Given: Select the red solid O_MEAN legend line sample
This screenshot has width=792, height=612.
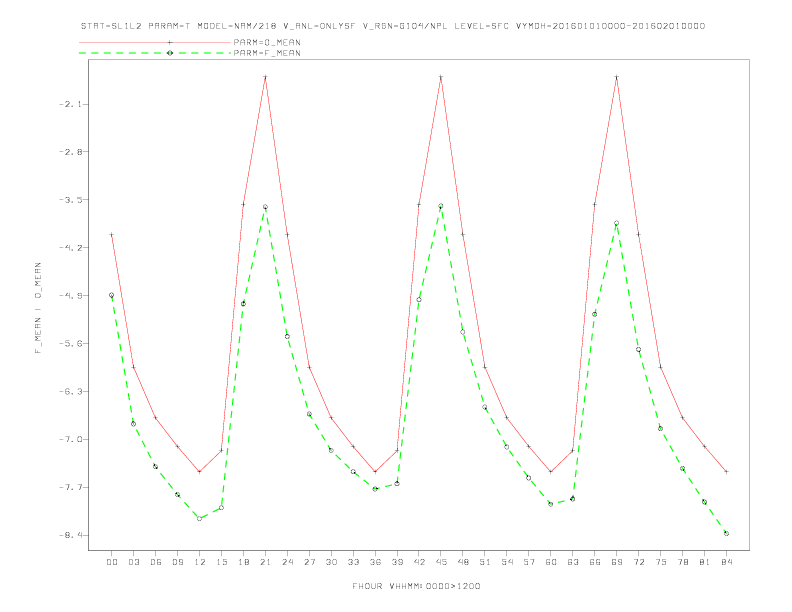Looking at the screenshot, I should (155, 42).
